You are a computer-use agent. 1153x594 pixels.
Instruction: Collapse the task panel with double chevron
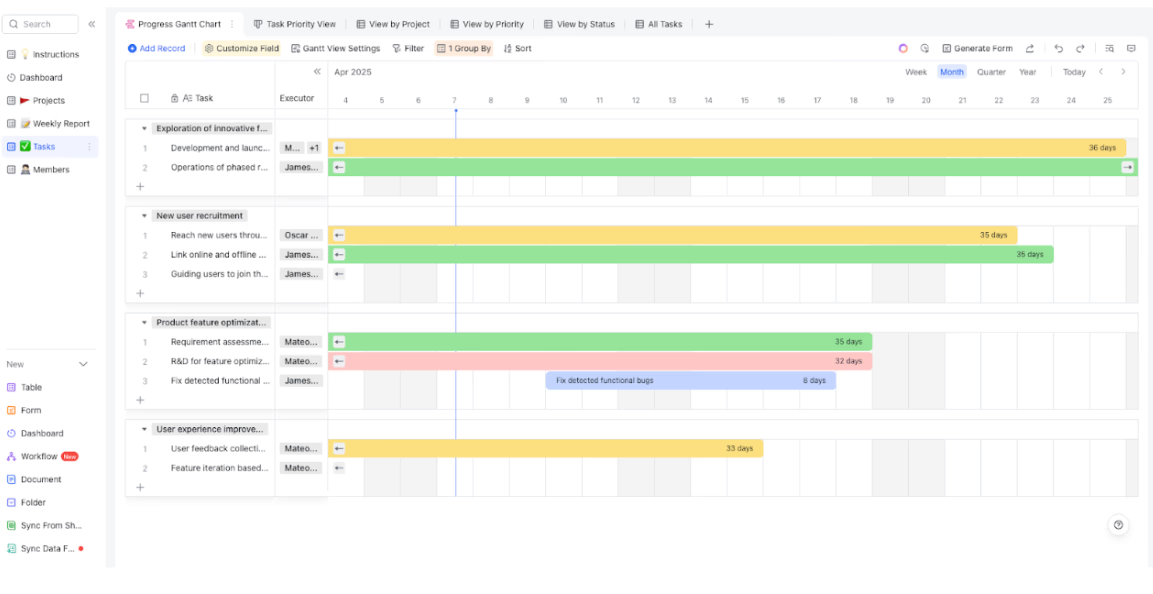pos(317,72)
